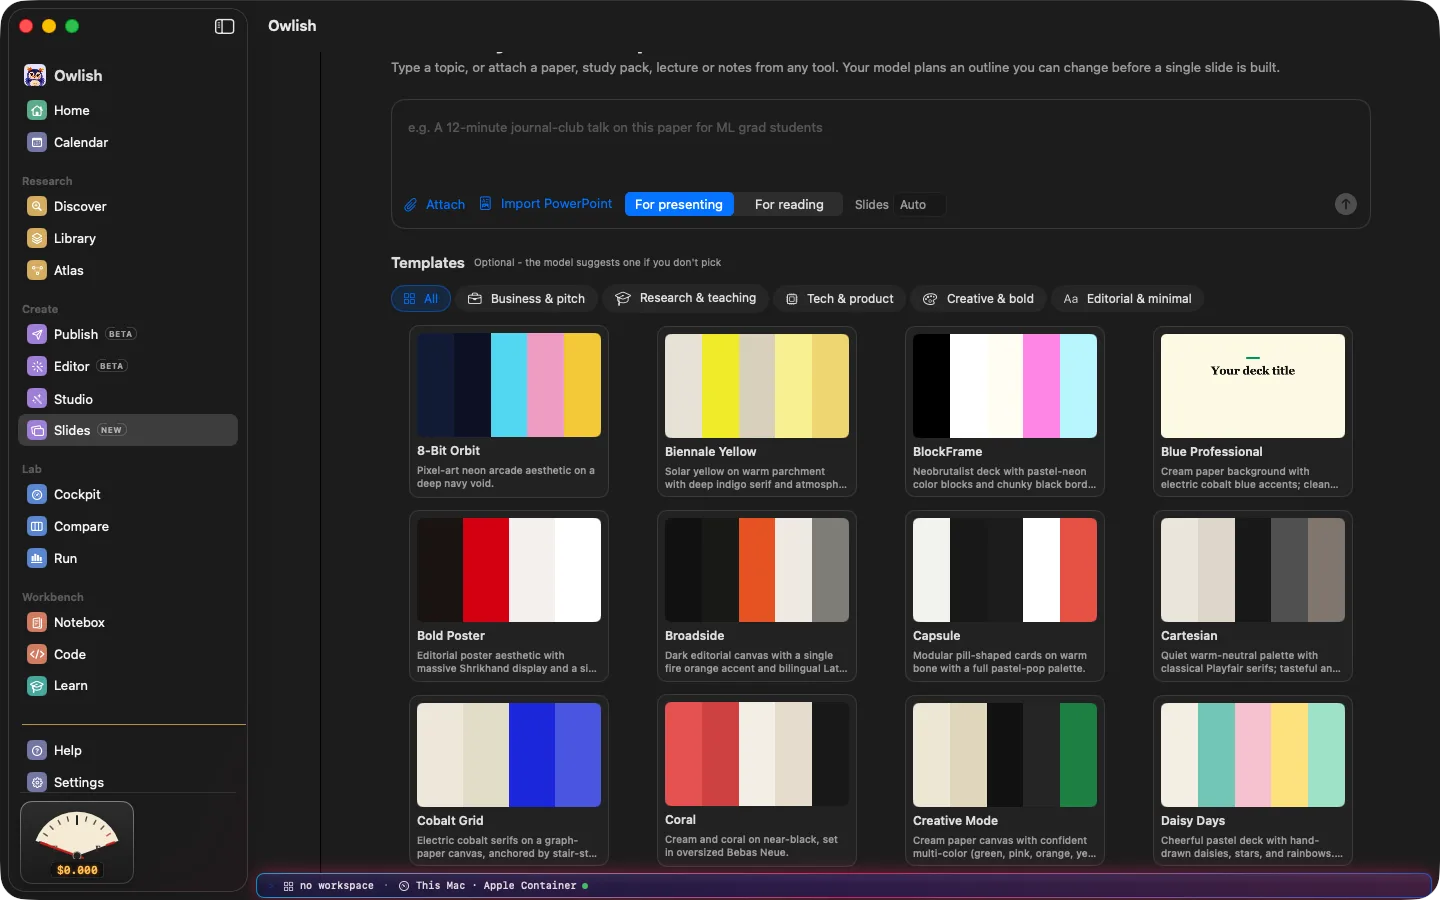Click the deck topic input field
Viewport: 1440px width, 900px height.
880,140
